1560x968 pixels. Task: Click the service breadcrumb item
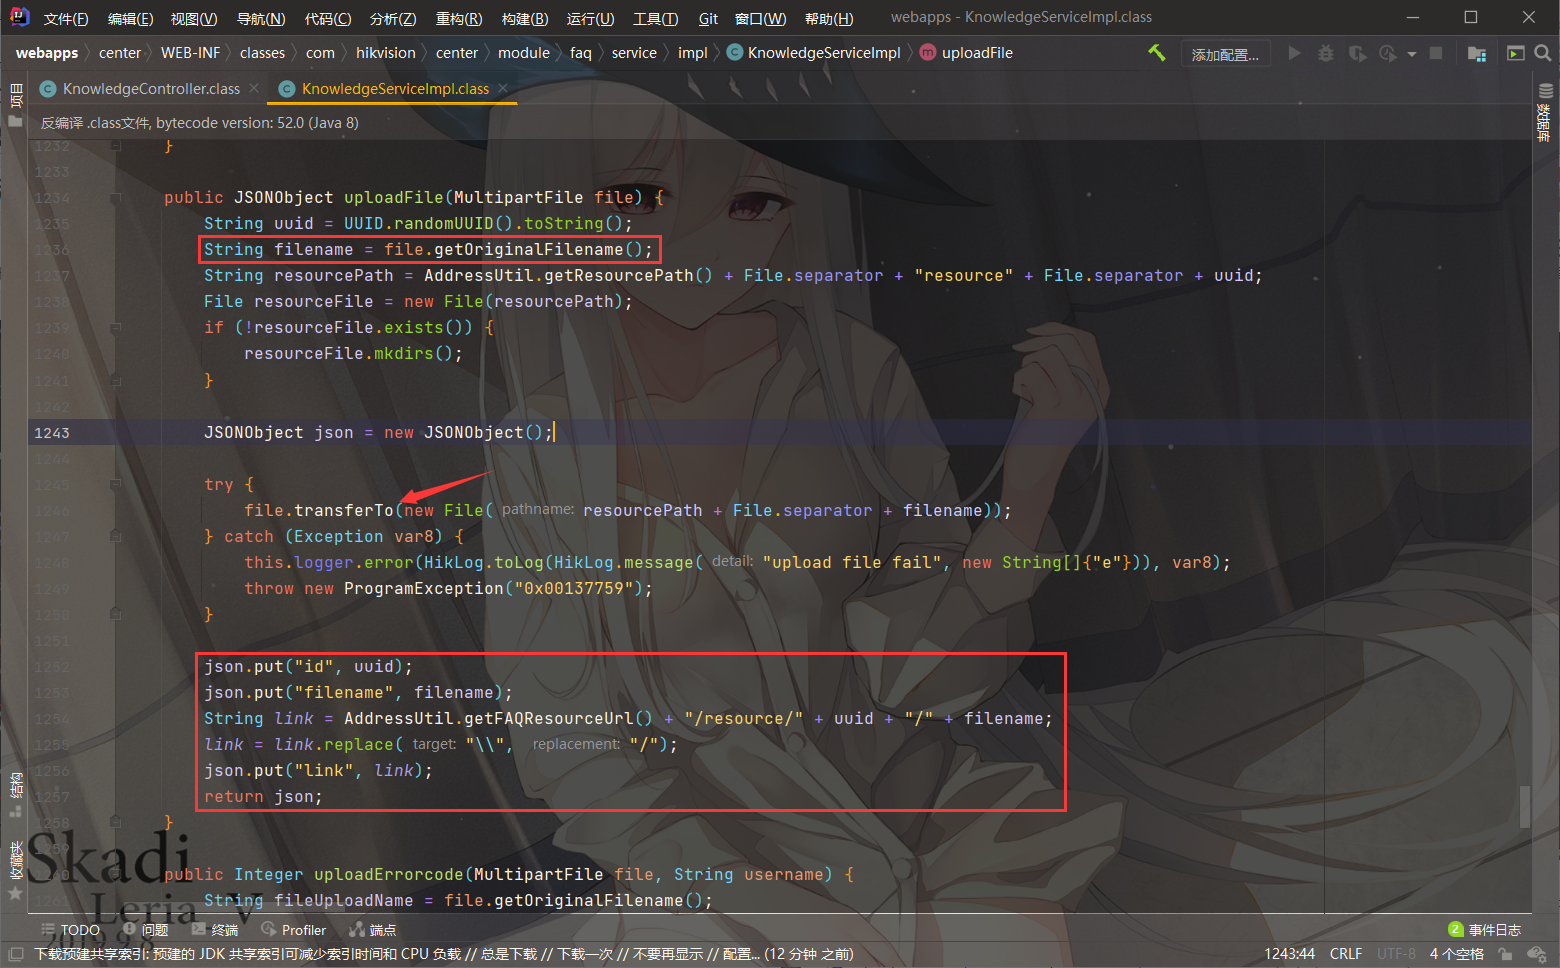coord(634,53)
